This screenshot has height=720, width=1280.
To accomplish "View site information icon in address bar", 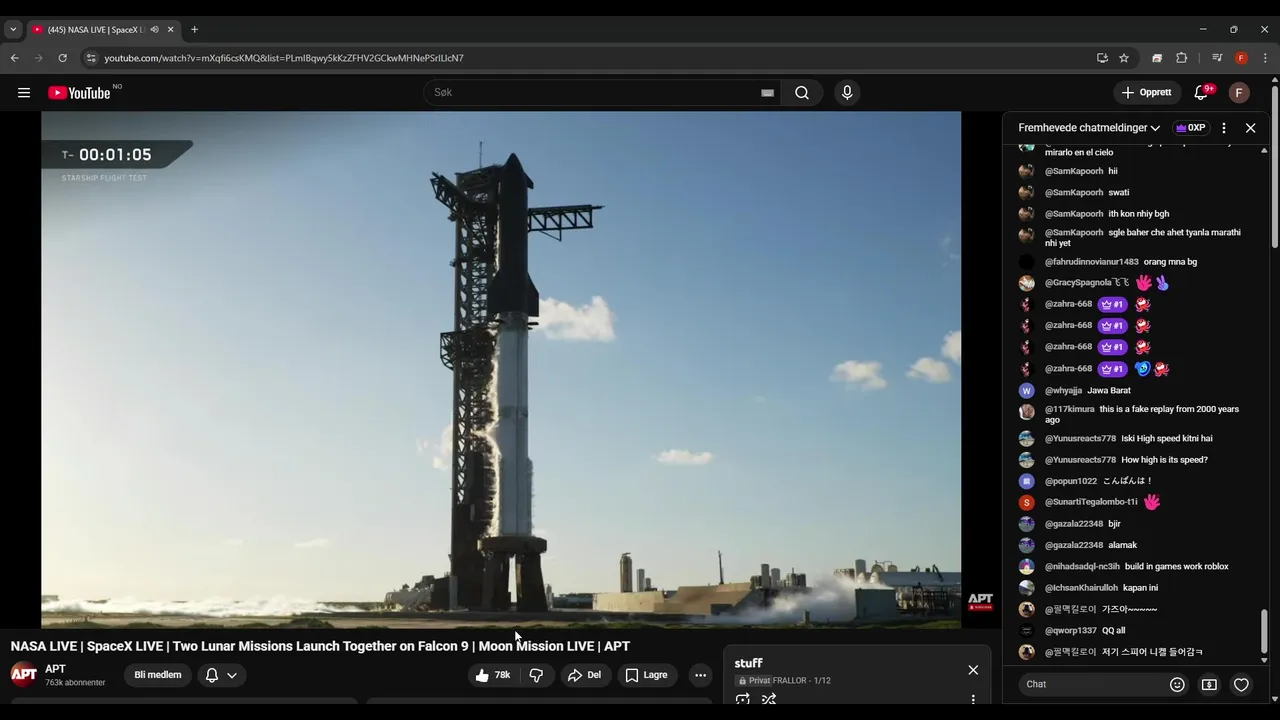I will 91,58.
